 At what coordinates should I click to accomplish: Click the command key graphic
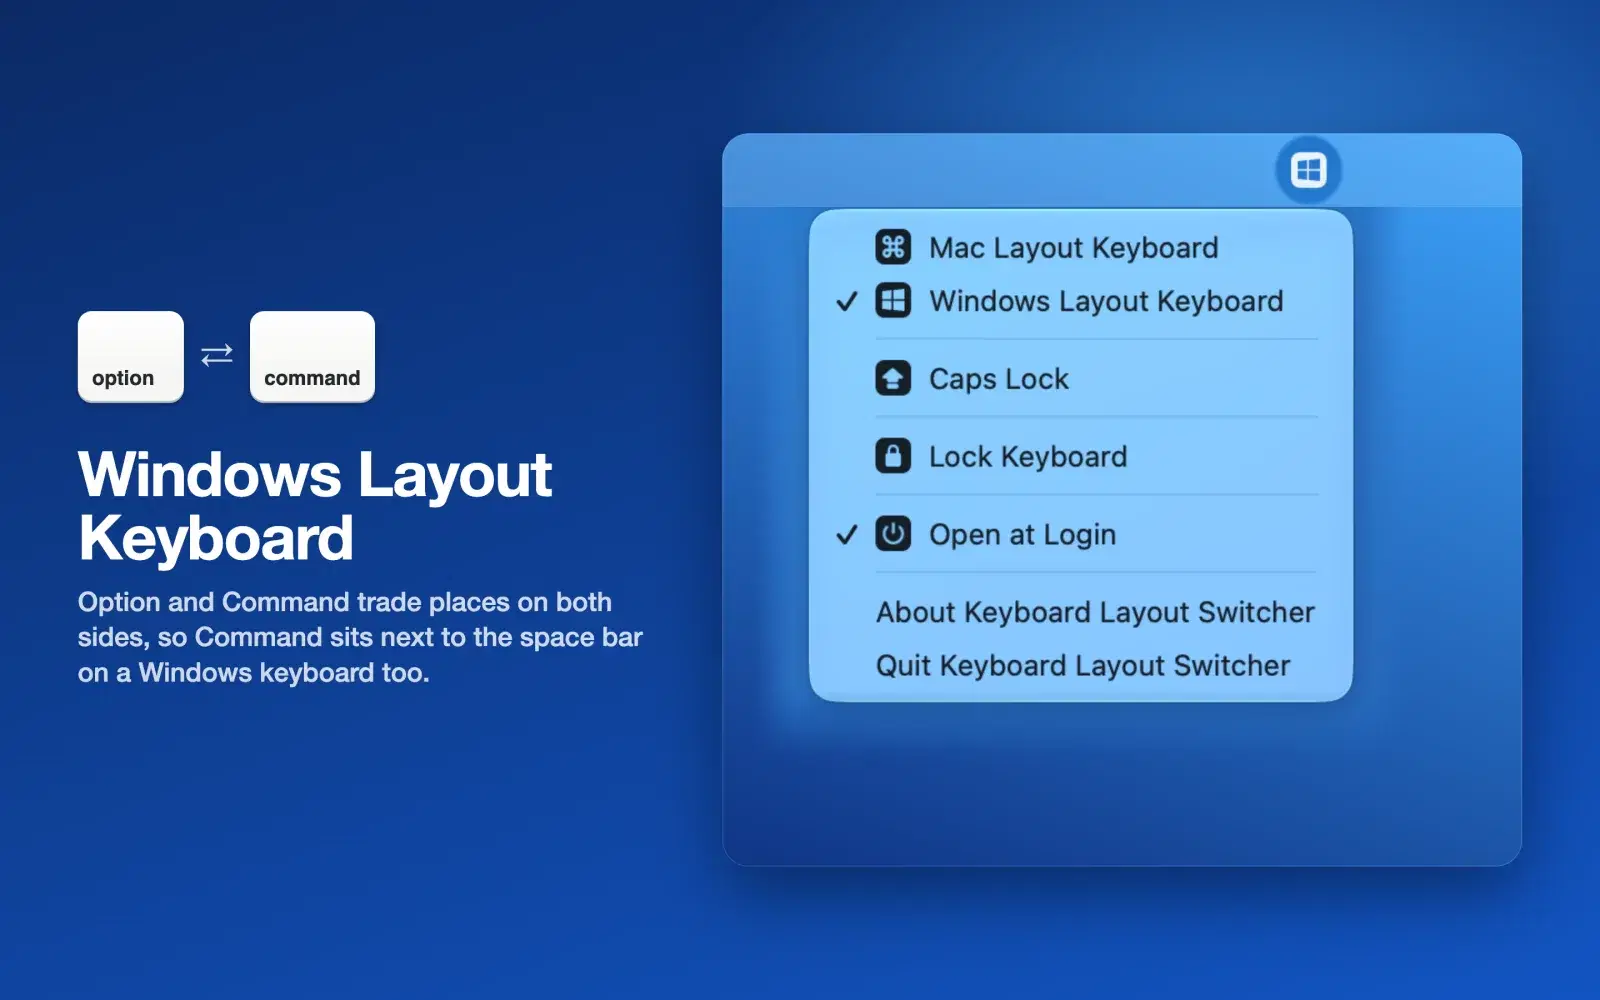pos(312,357)
